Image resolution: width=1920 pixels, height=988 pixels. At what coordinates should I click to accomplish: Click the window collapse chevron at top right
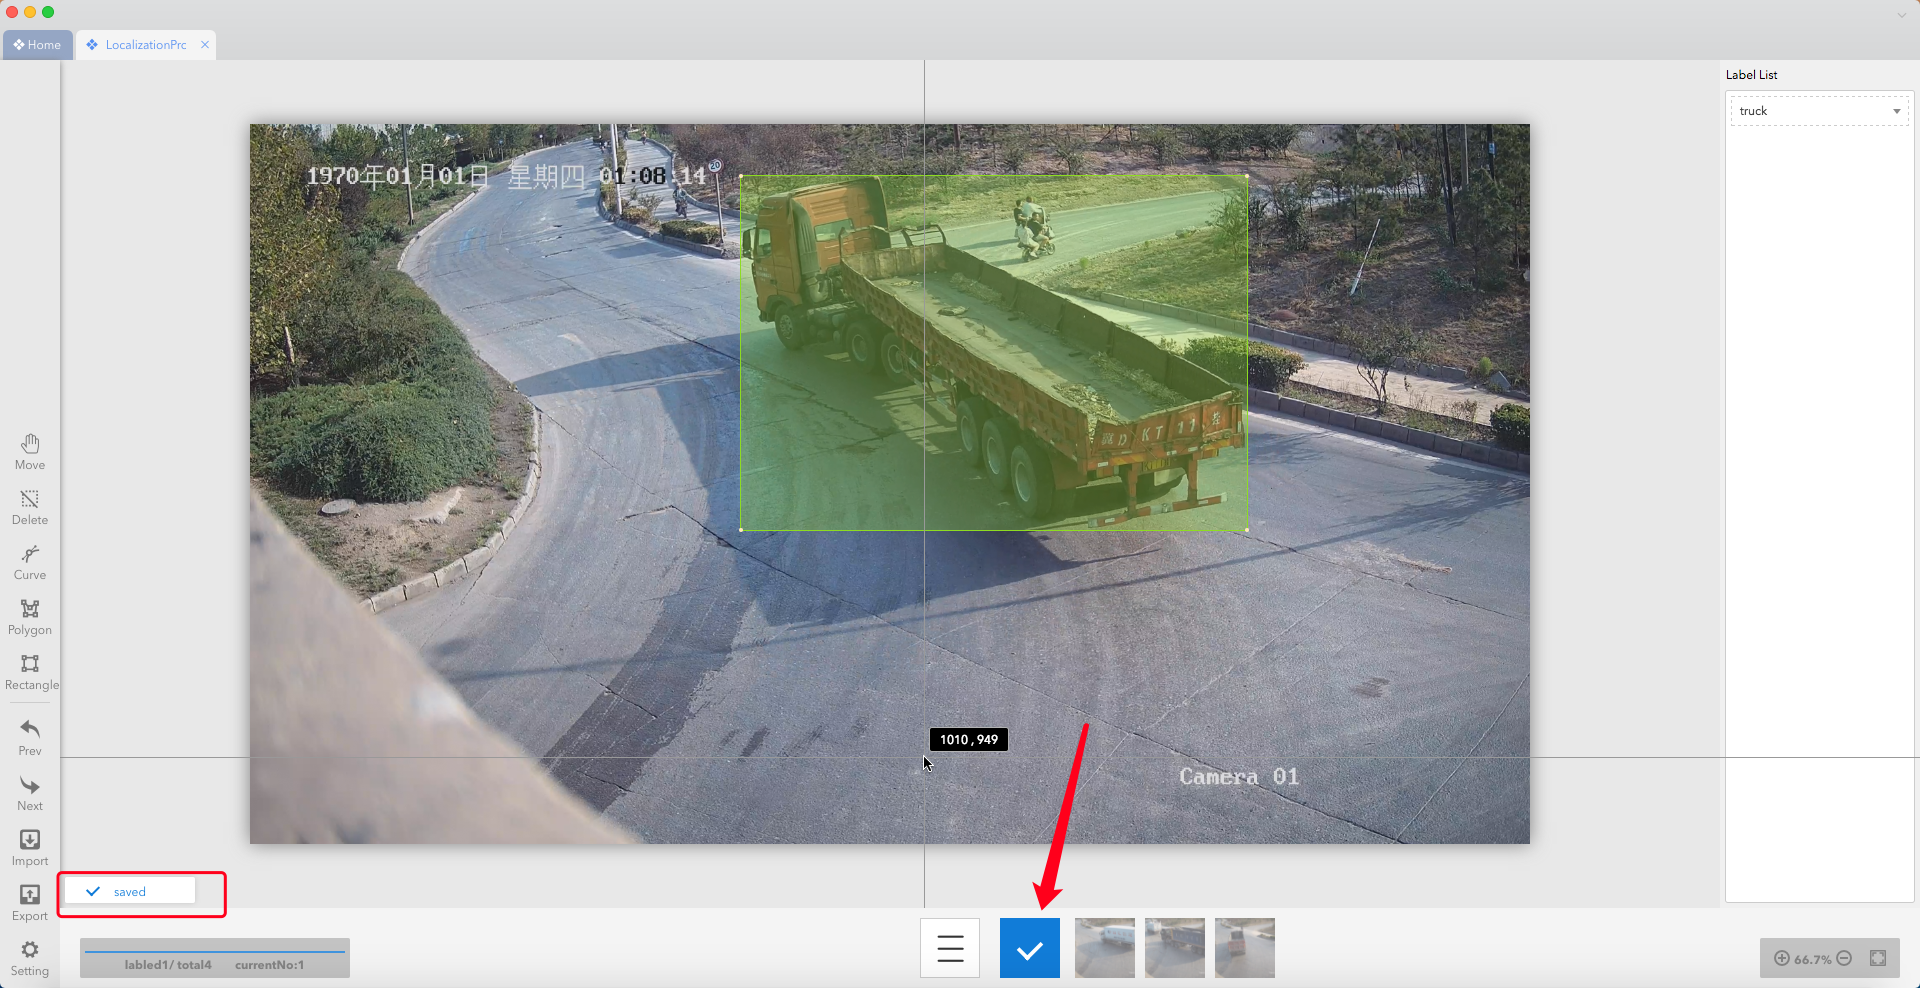point(1901,14)
